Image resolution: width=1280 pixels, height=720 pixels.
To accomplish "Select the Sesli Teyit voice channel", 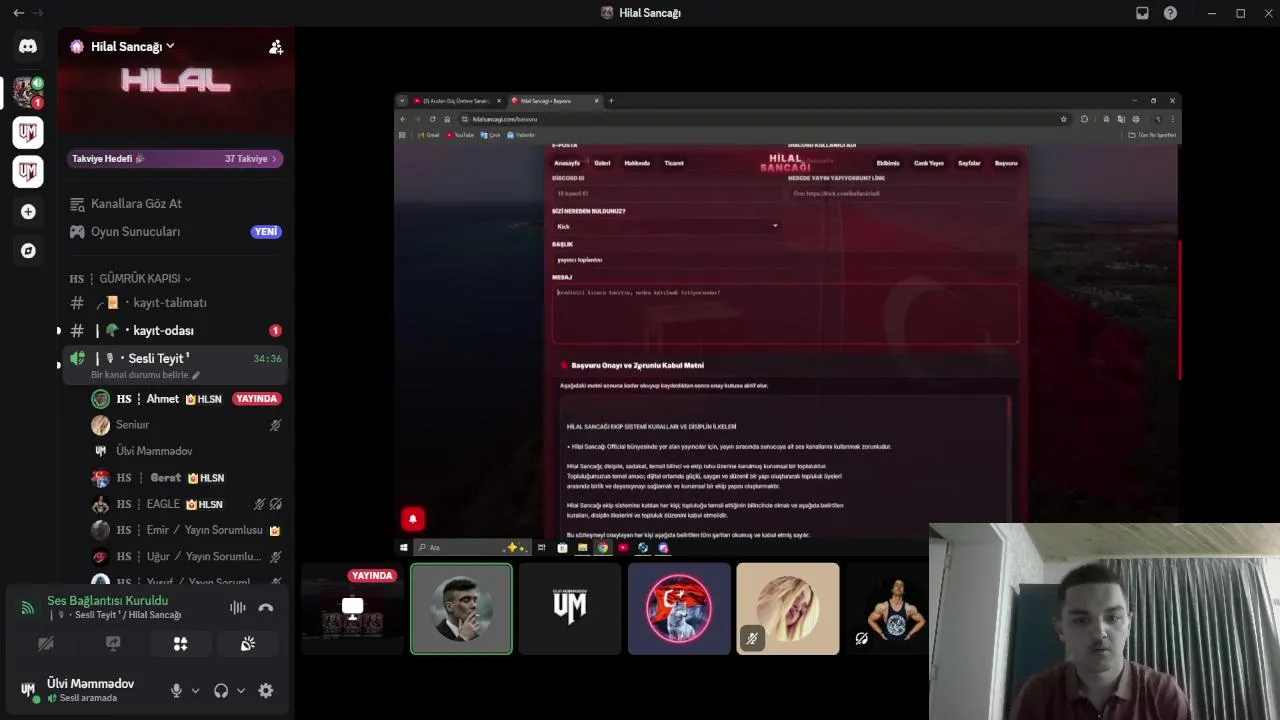I will click(x=174, y=358).
